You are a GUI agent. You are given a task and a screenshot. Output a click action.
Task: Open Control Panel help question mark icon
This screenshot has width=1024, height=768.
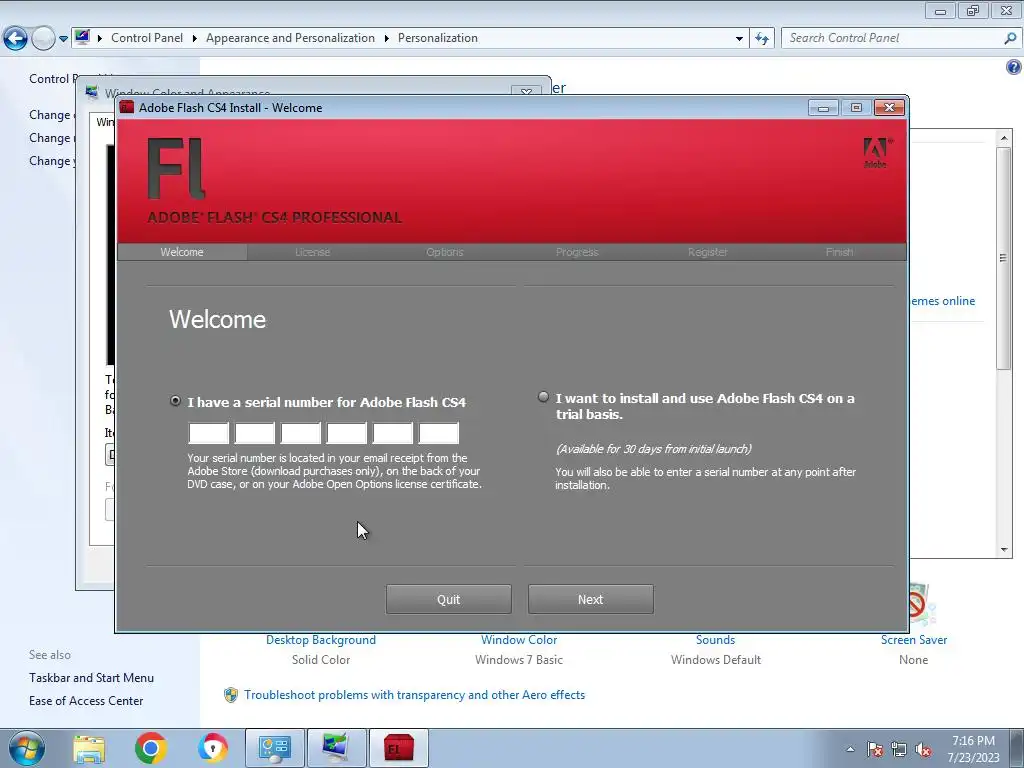point(1014,67)
